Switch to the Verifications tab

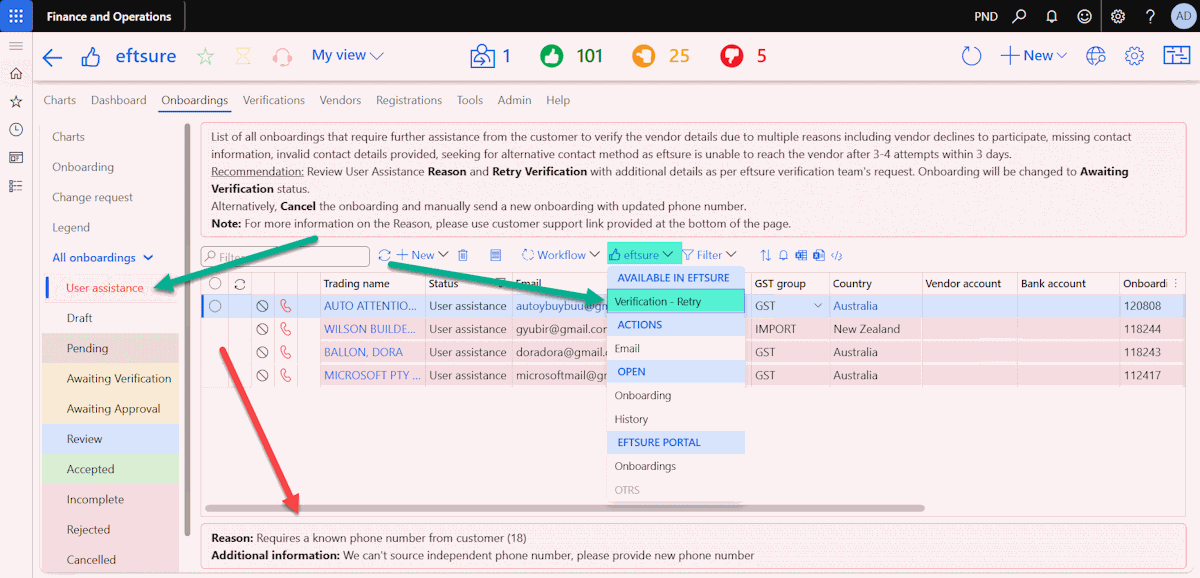[x=274, y=100]
